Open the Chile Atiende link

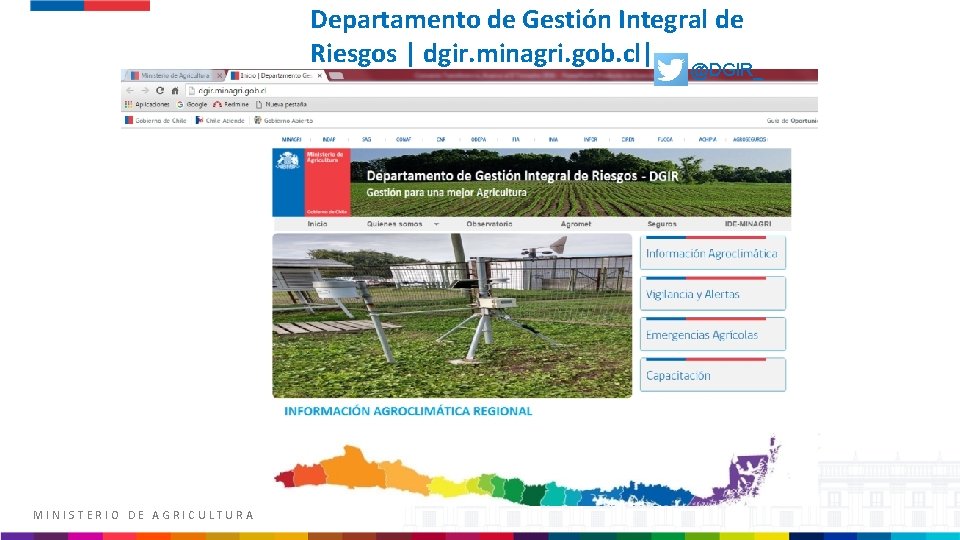coord(220,121)
